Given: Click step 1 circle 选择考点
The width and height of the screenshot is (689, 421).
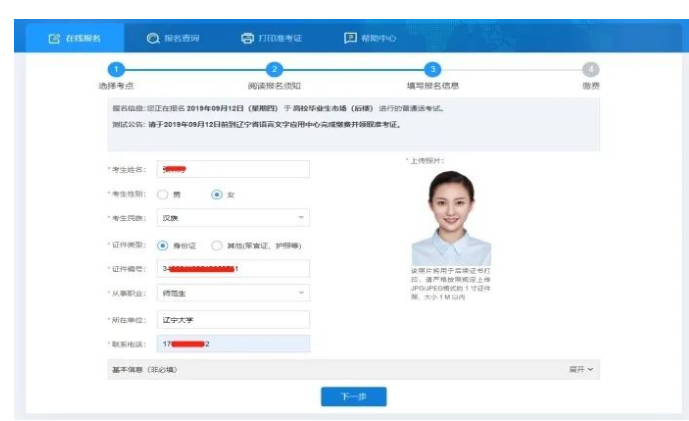Looking at the screenshot, I should 116,69.
